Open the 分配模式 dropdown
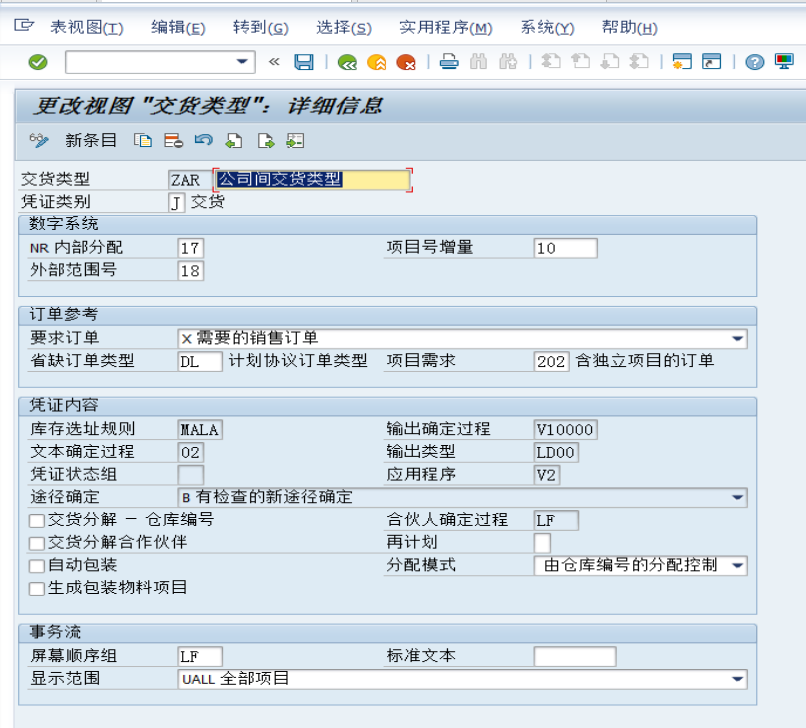 (738, 566)
